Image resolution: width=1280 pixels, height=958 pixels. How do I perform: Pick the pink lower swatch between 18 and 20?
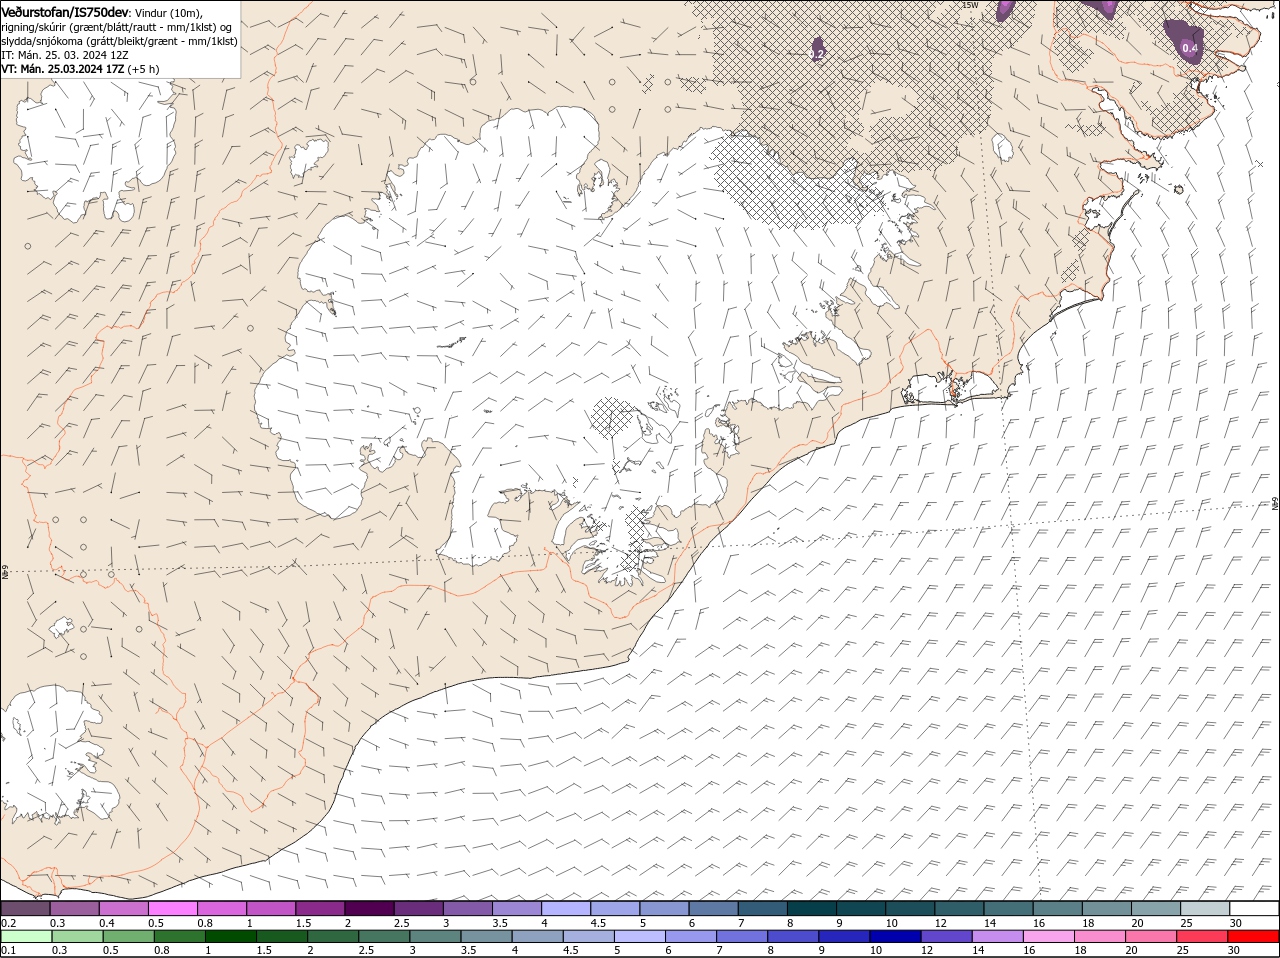(1099, 936)
